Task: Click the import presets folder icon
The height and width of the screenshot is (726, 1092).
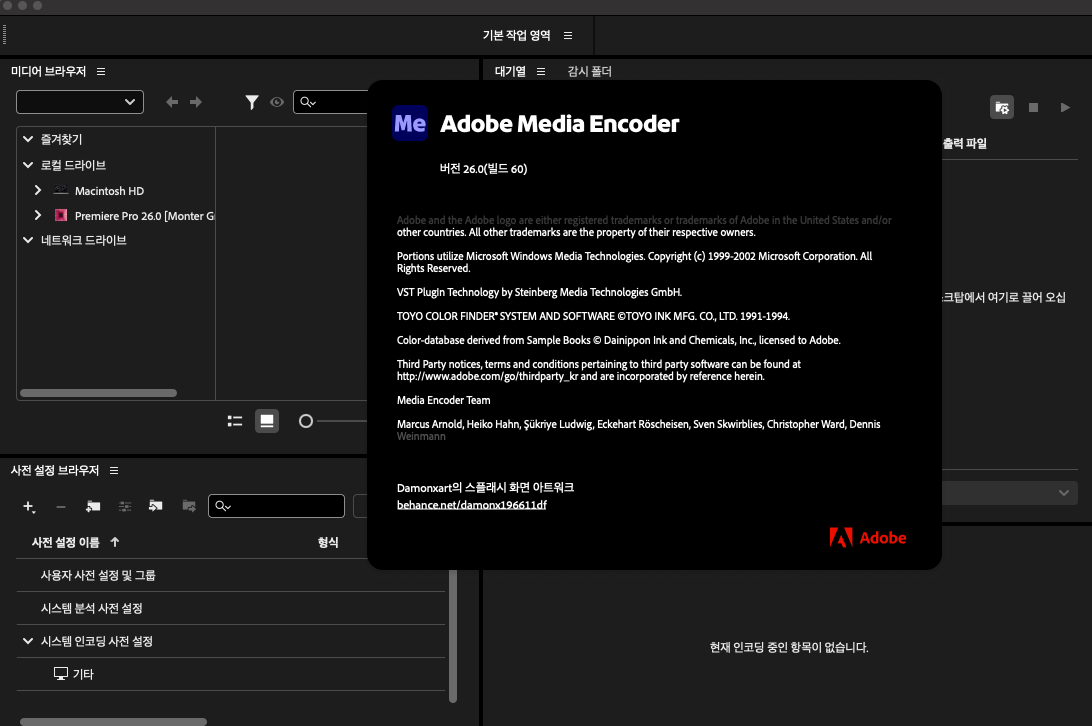Action: click(155, 507)
